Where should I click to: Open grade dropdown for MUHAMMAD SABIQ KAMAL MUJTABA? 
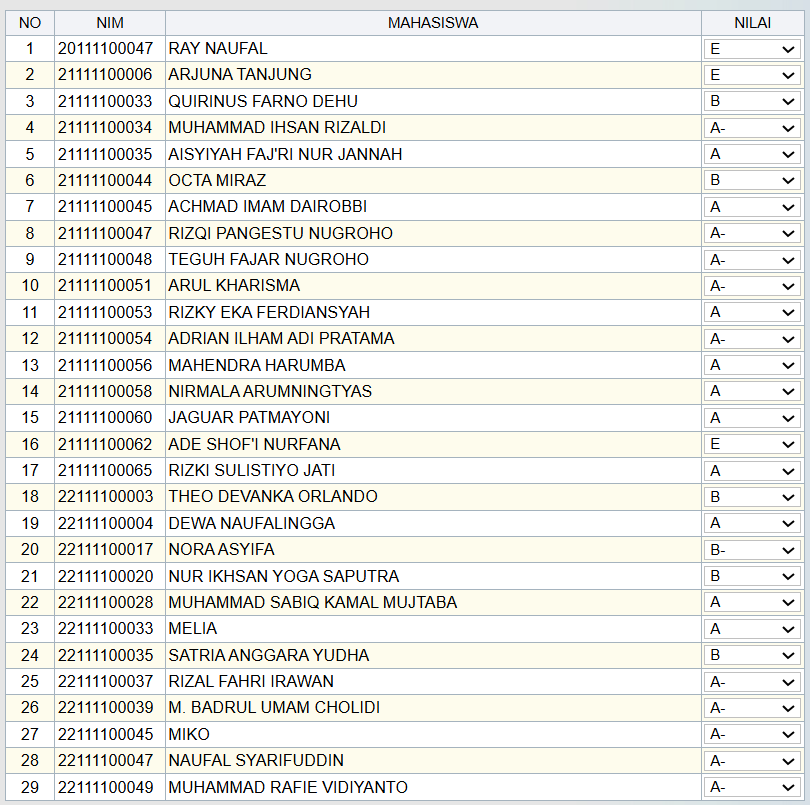(x=752, y=602)
